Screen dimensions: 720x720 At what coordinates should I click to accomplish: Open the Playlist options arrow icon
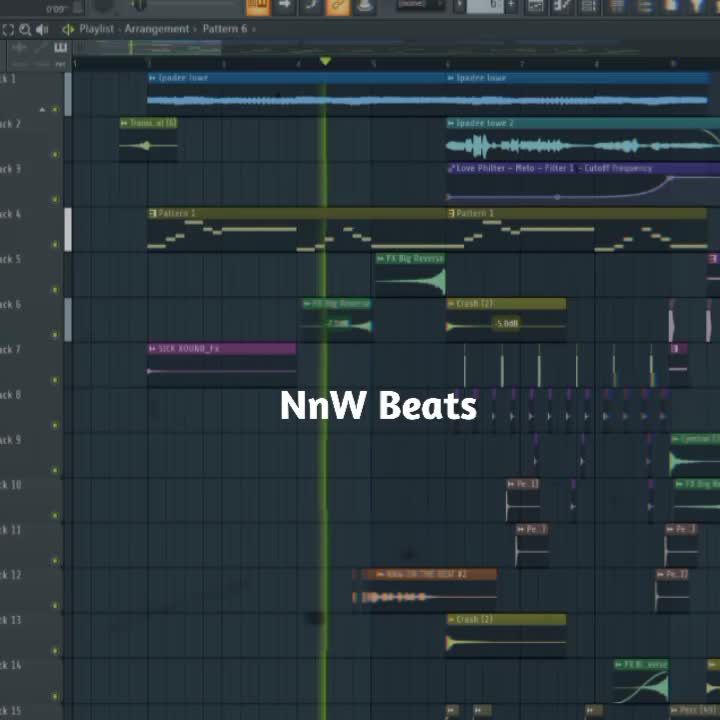tap(68, 29)
